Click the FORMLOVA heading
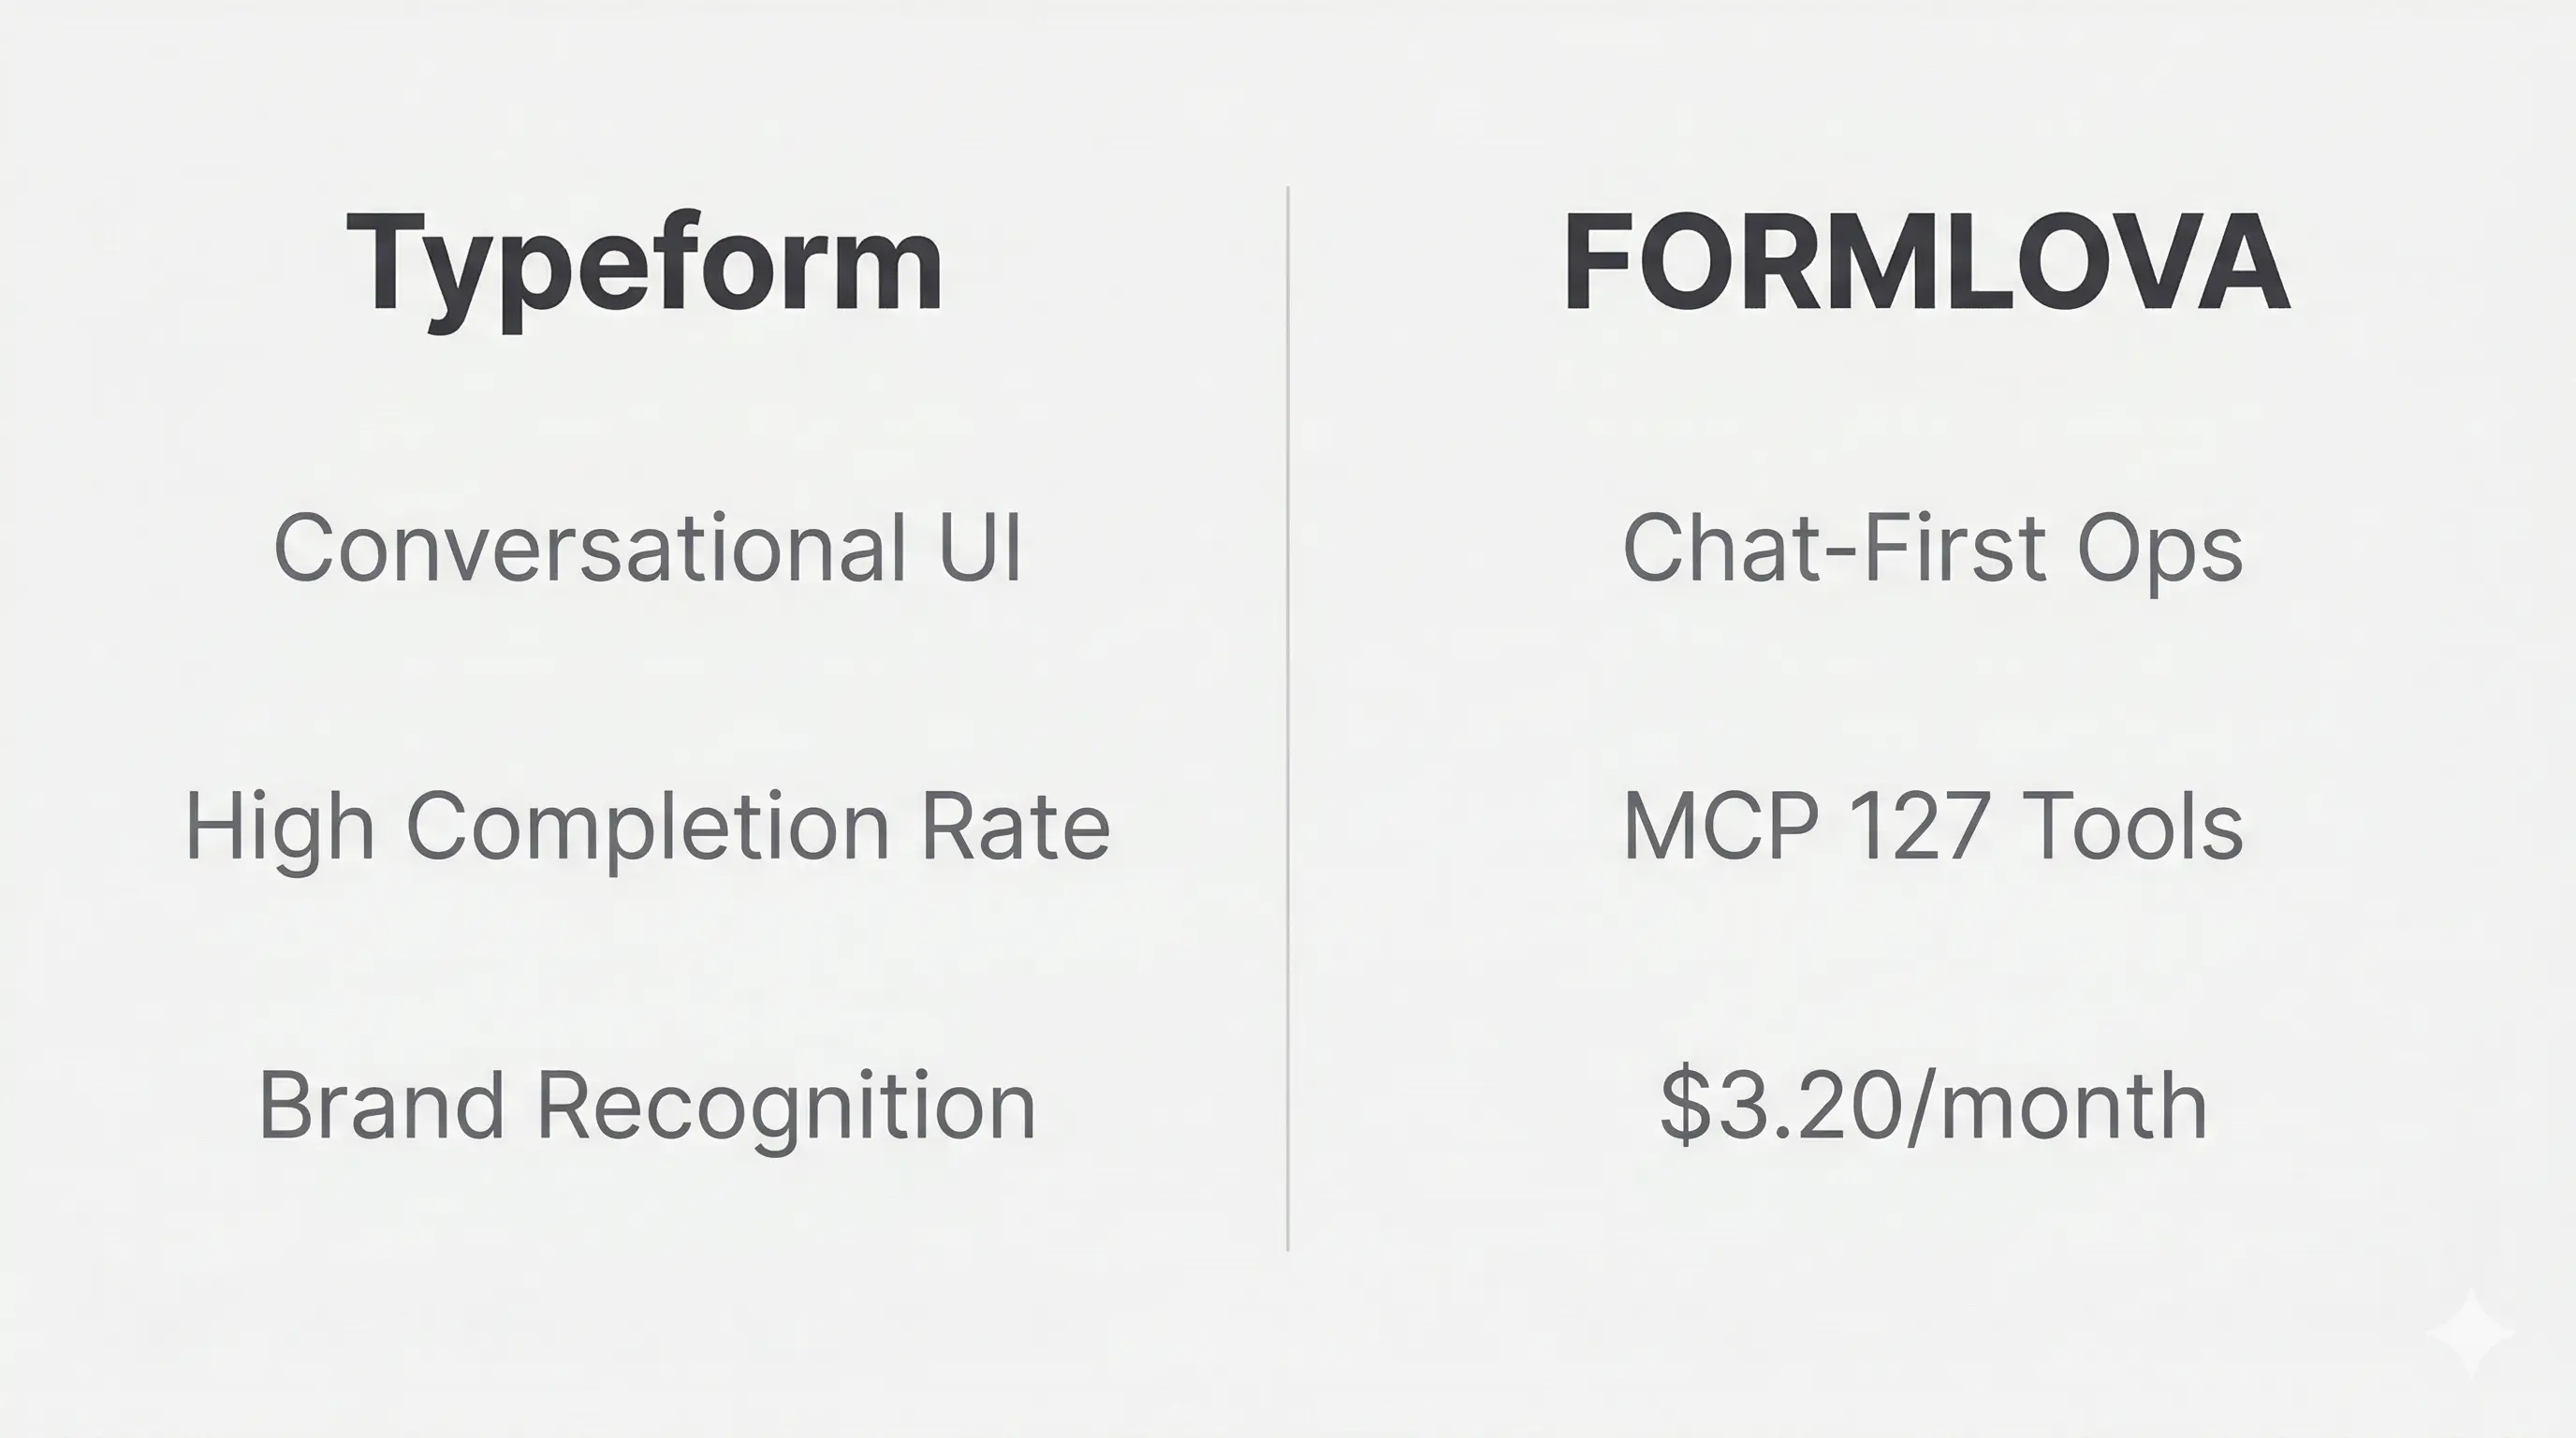 [x=1926, y=262]
